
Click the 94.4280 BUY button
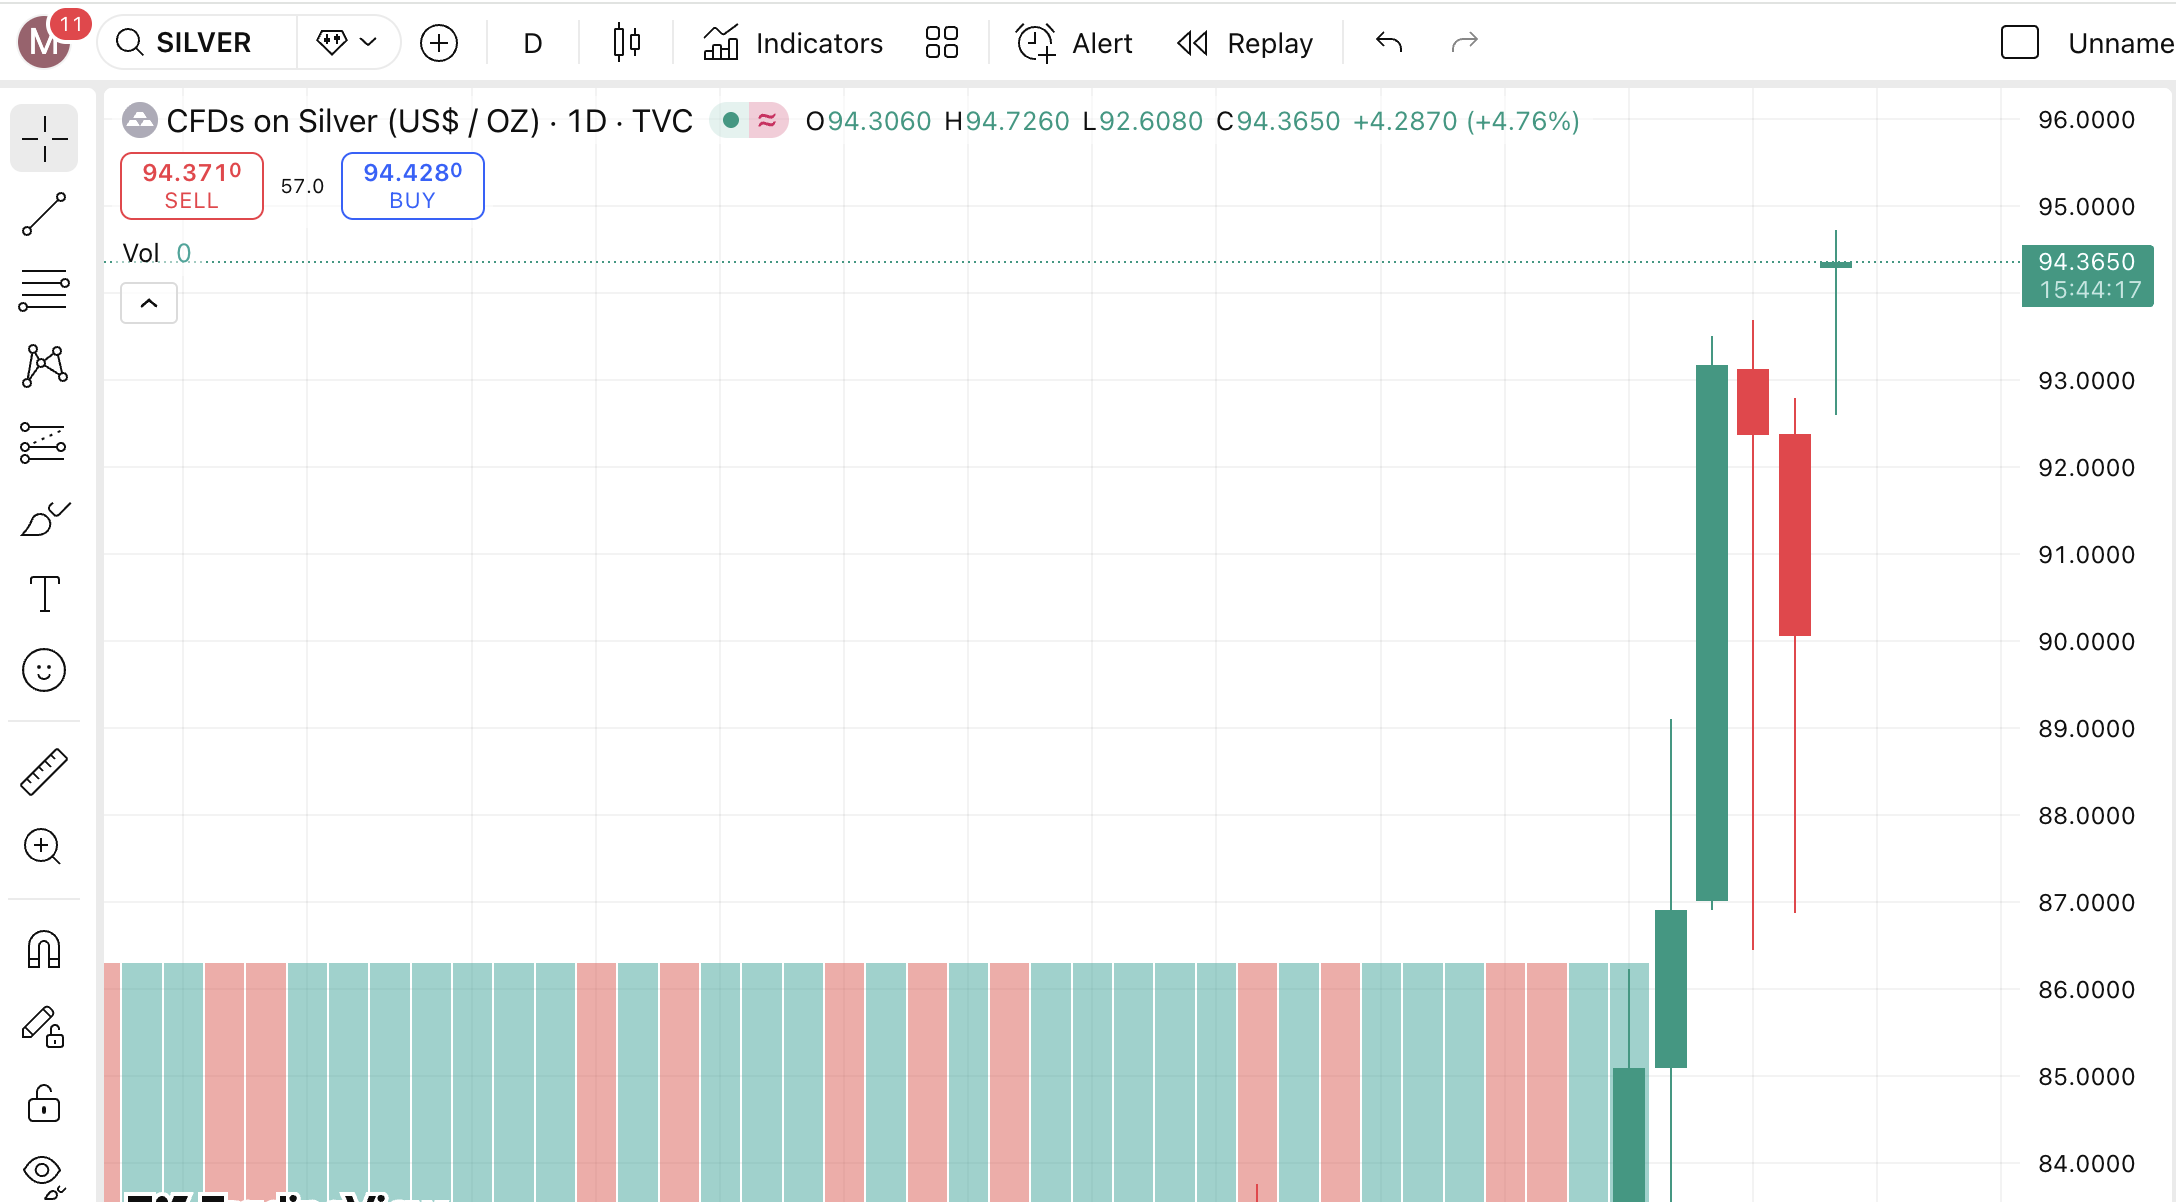pyautogui.click(x=413, y=186)
